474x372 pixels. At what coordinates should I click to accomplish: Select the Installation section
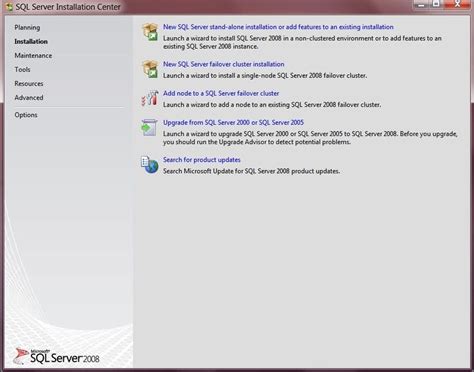pos(31,41)
